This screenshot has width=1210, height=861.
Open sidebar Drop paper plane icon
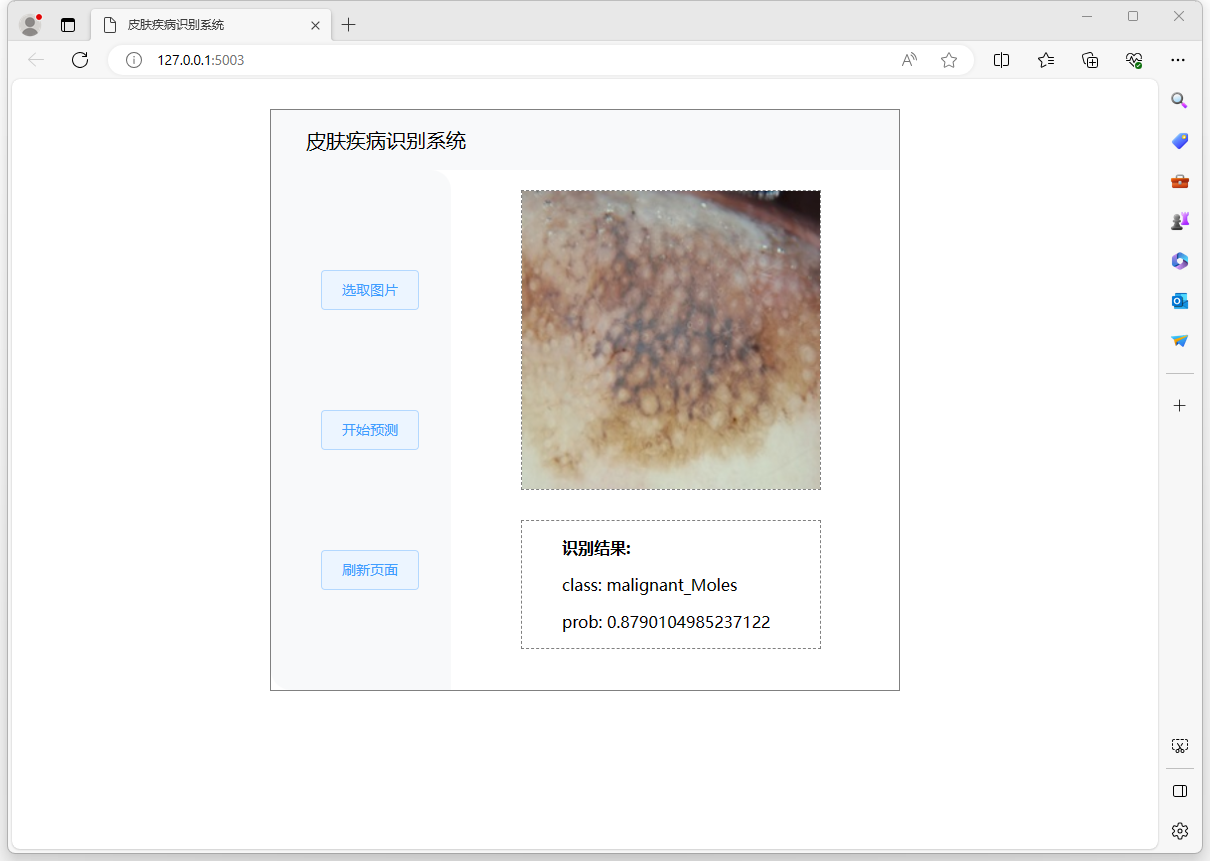1180,341
